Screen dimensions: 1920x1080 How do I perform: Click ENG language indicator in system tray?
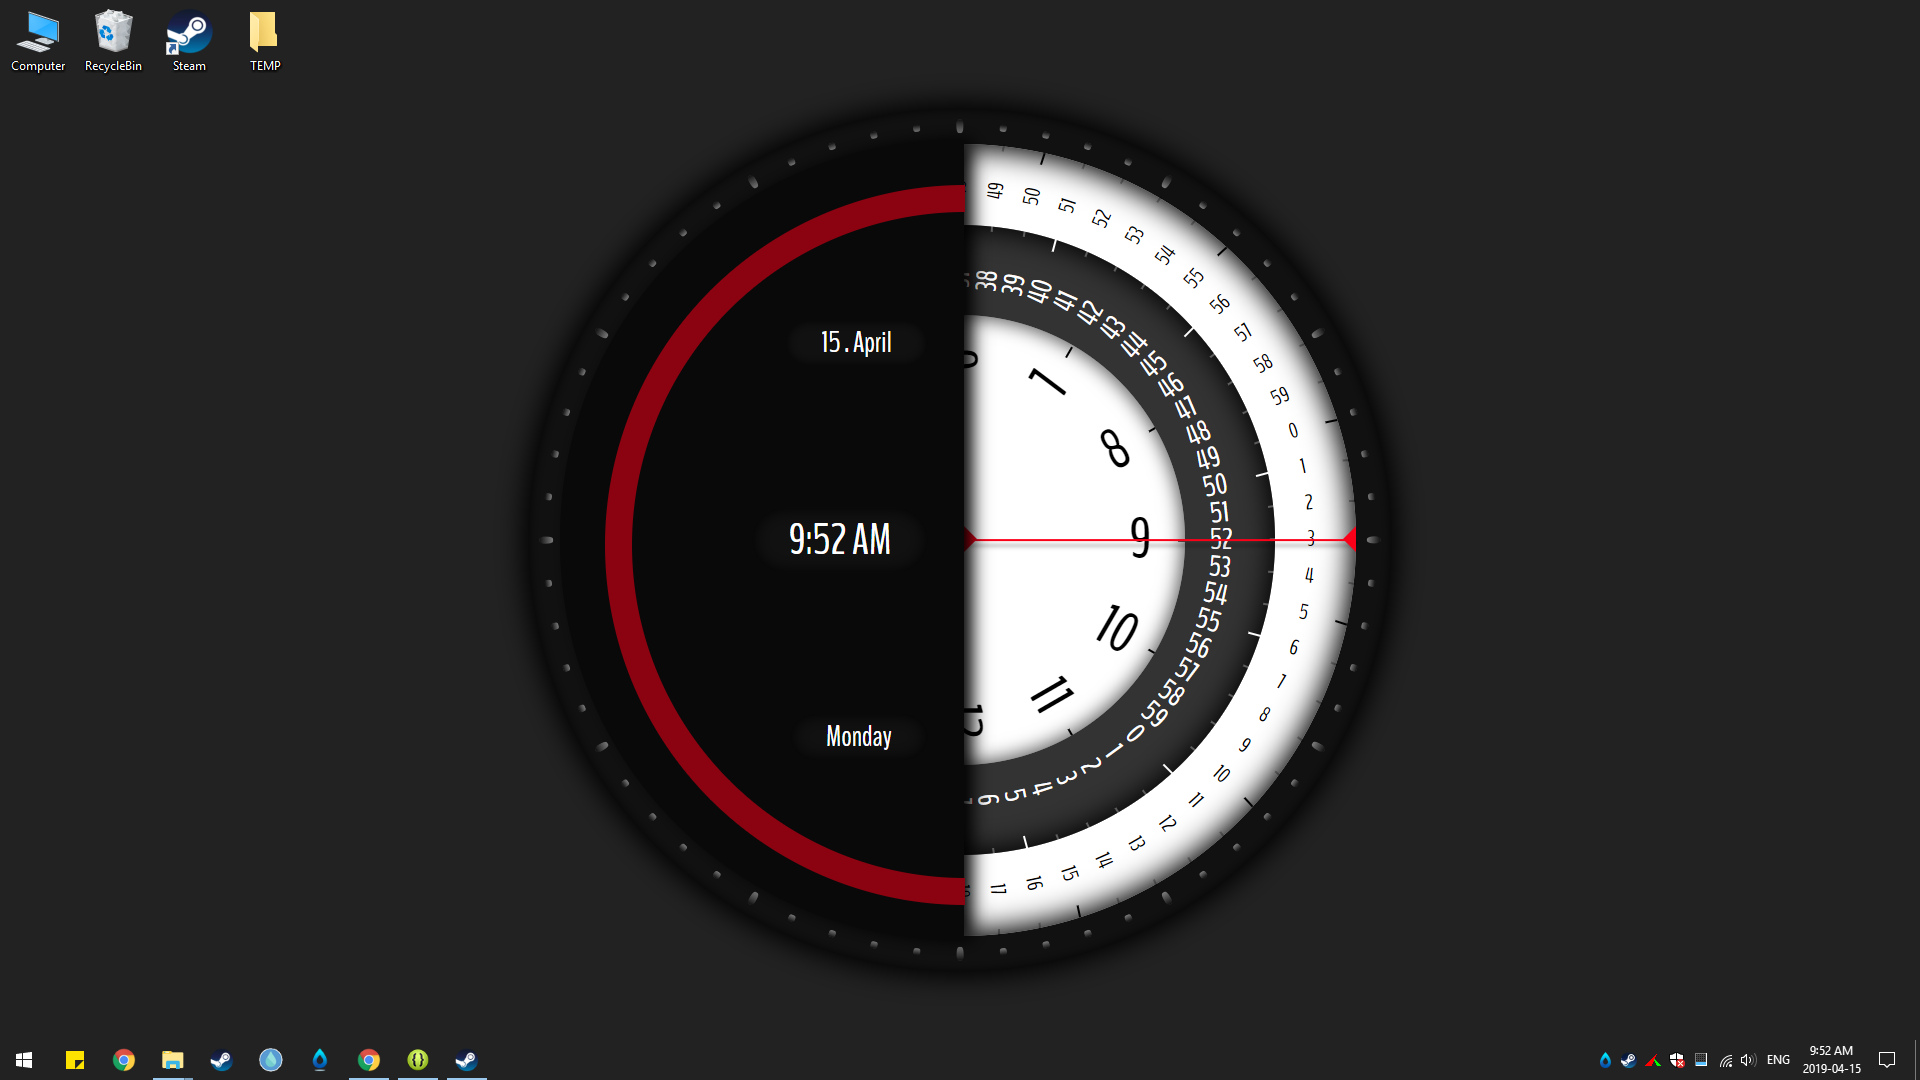click(x=1778, y=1059)
